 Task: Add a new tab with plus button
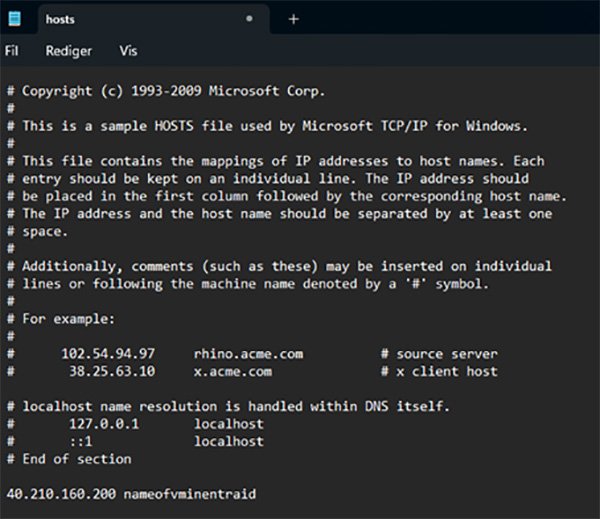point(293,19)
